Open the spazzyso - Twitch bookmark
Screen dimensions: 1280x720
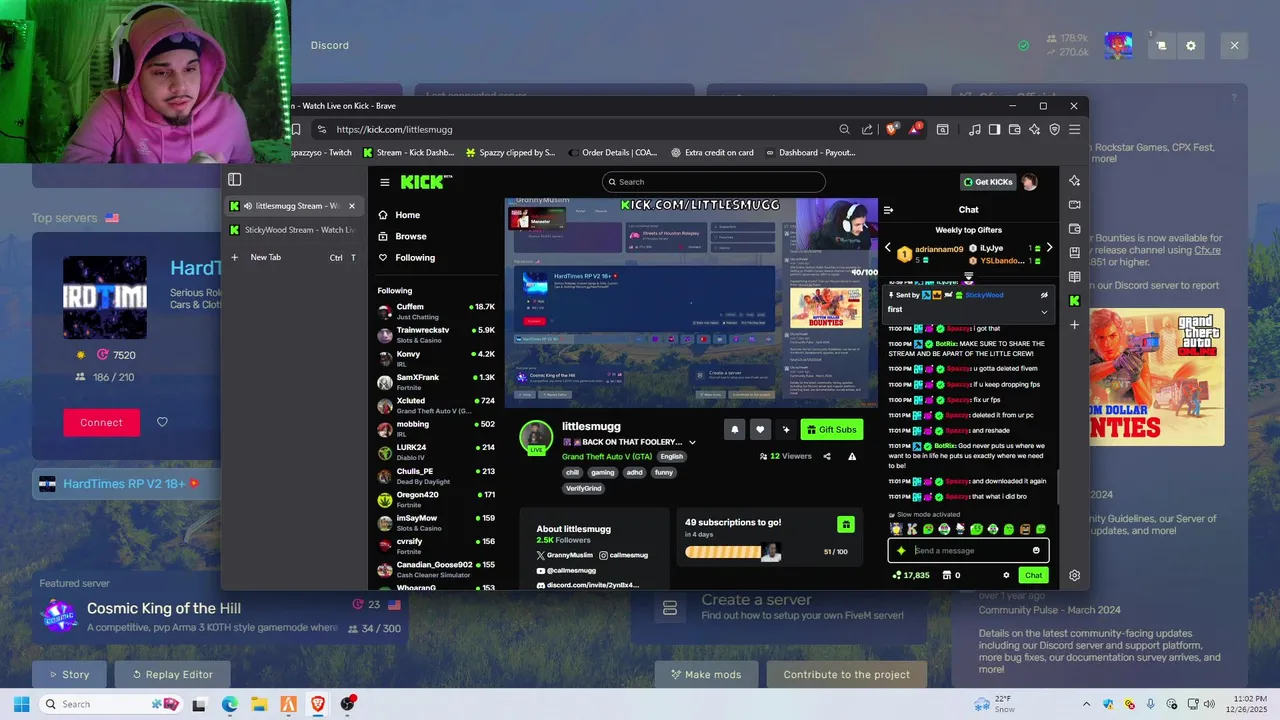pyautogui.click(x=321, y=153)
